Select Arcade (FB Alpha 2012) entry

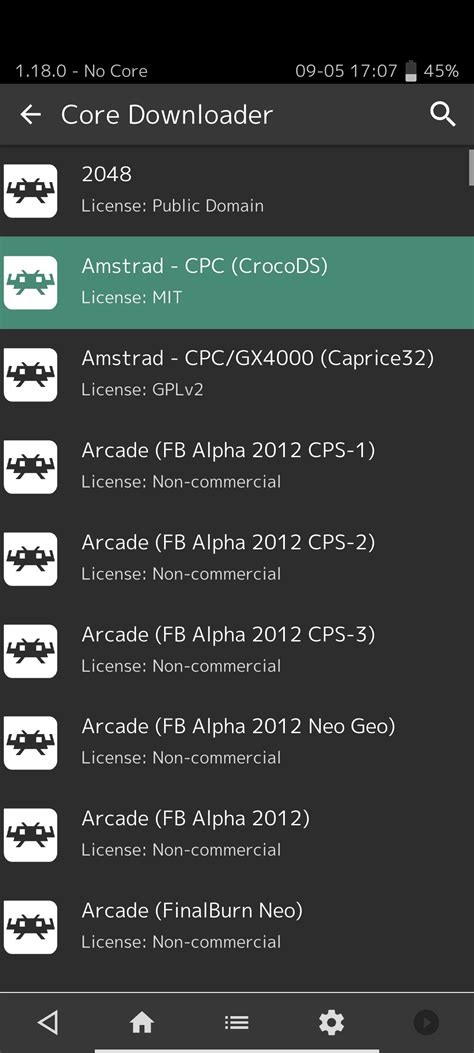(x=237, y=835)
